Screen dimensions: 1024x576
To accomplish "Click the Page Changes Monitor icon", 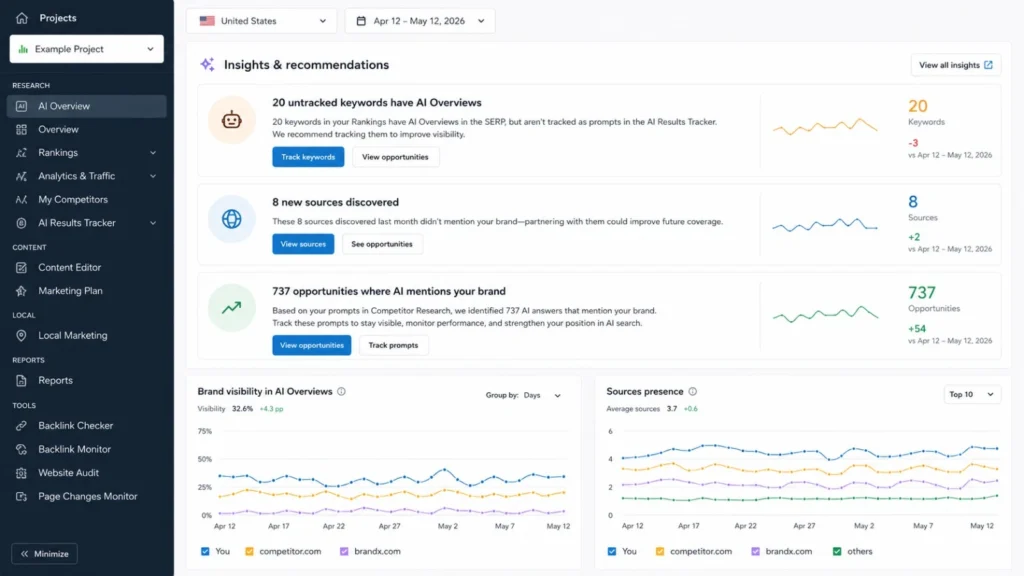I will pos(22,496).
